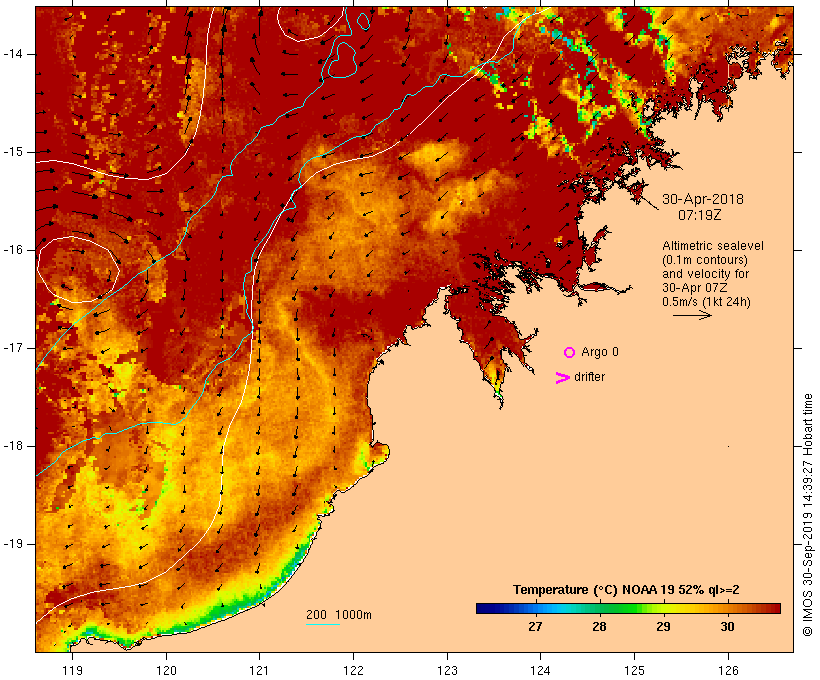Click longitude axis label 122
The image size is (820, 680).
click(354, 670)
